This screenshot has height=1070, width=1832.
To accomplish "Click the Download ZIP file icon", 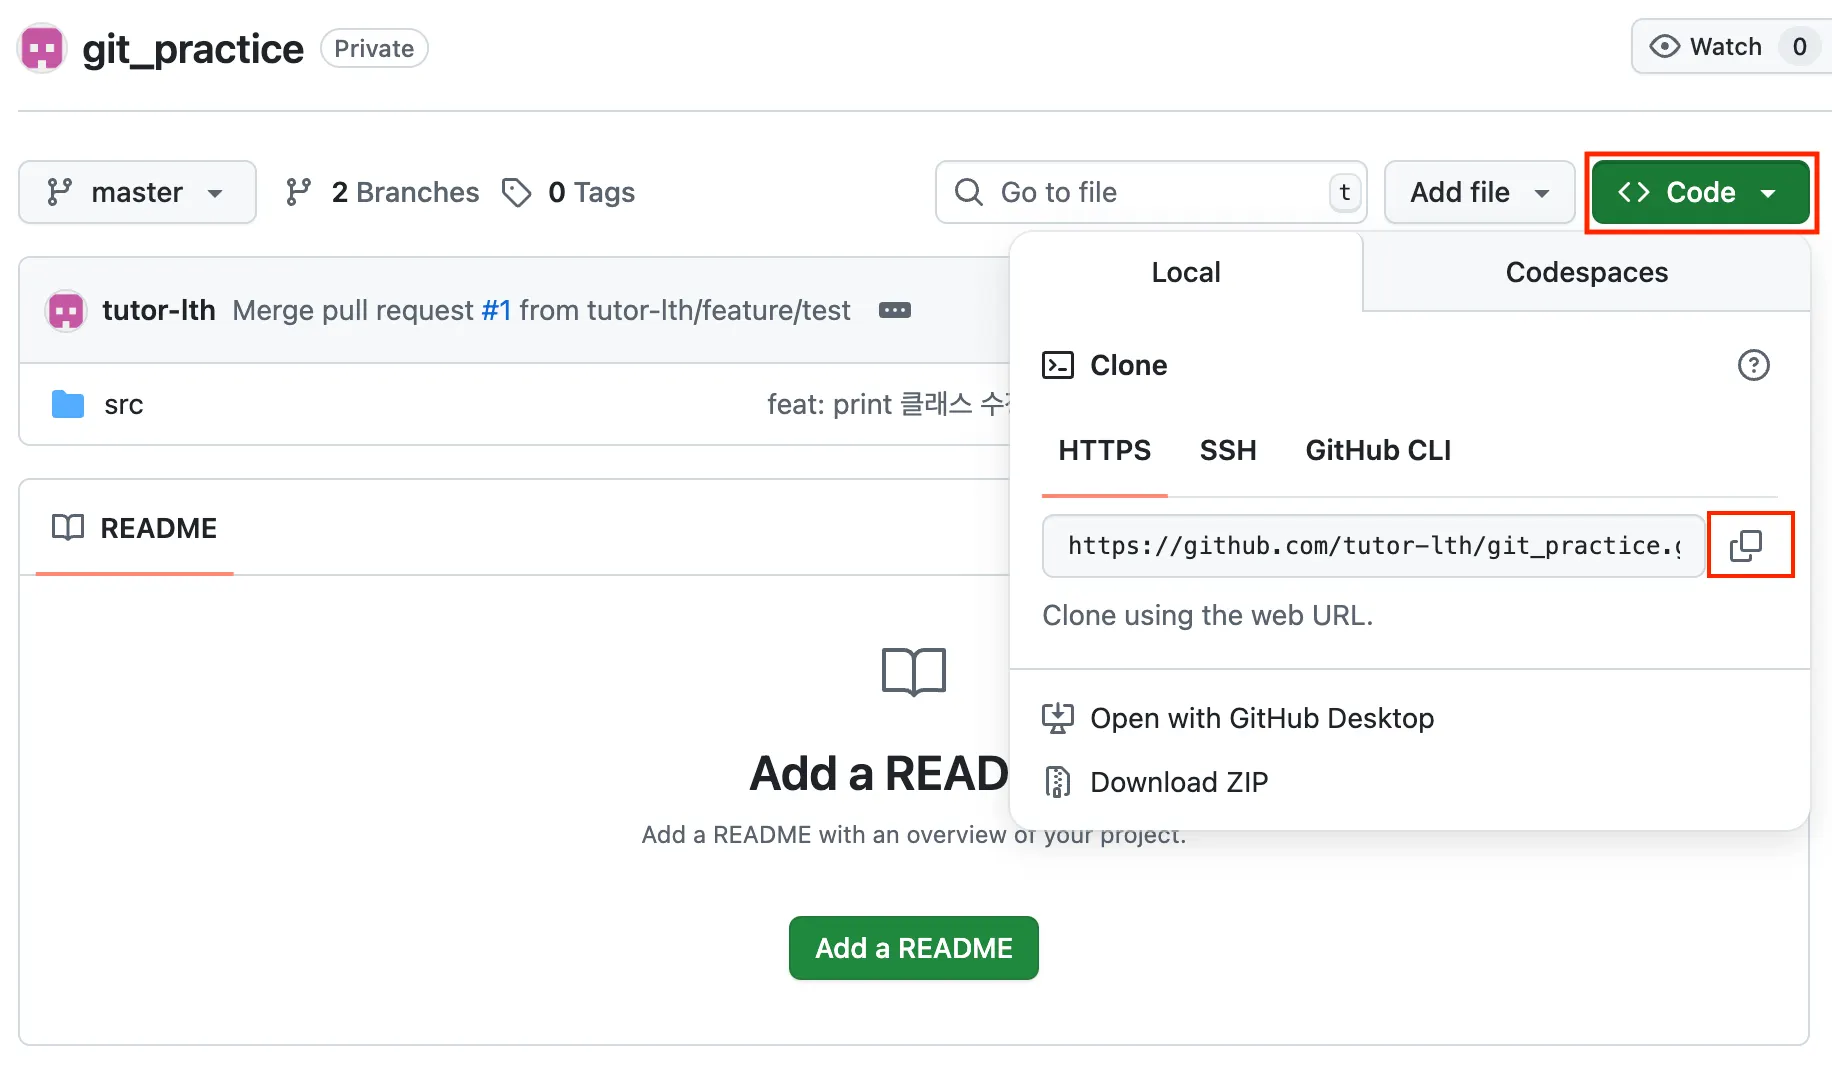I will tap(1057, 782).
